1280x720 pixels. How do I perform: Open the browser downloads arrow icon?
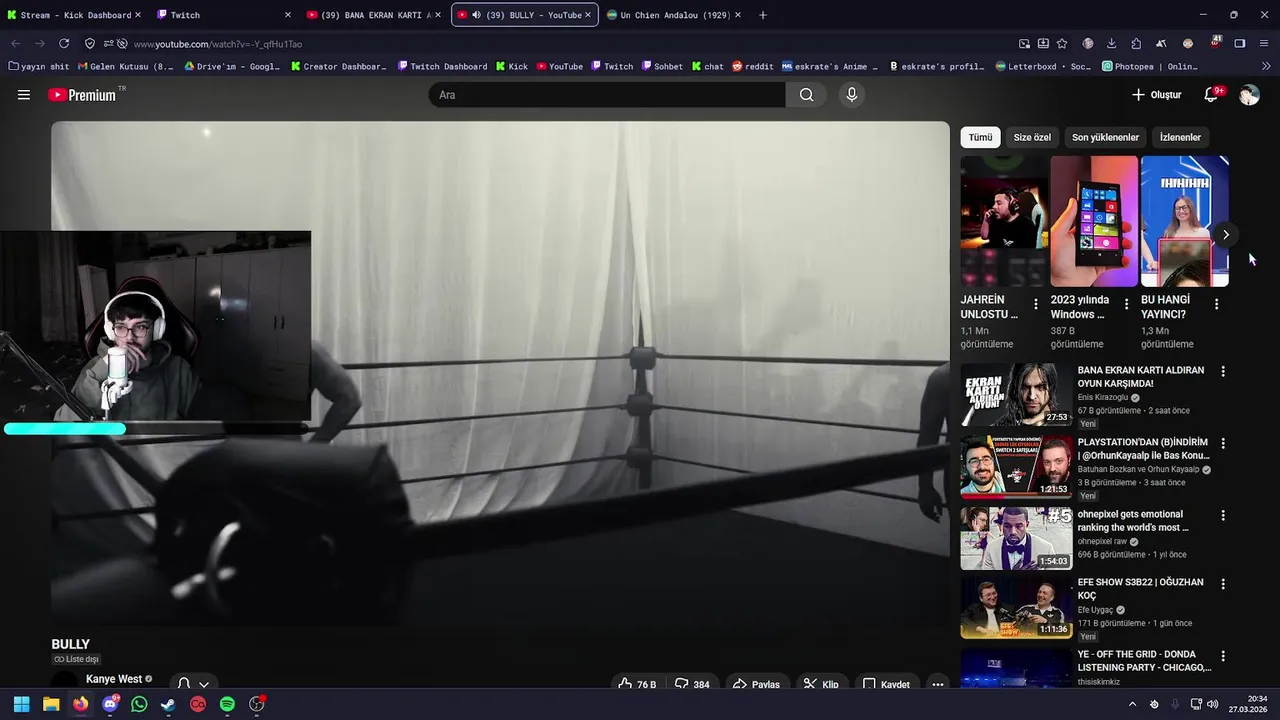click(x=1111, y=44)
